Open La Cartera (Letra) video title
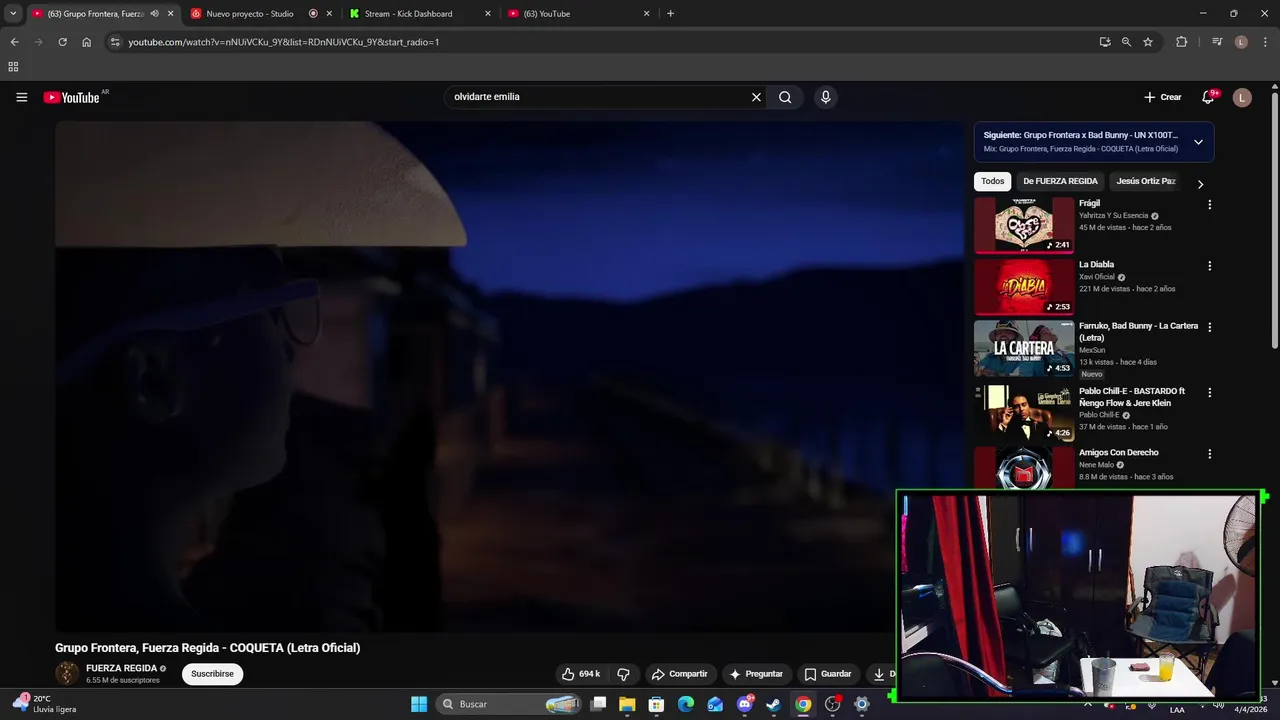Screen dimensions: 1280x720 coord(1138,332)
